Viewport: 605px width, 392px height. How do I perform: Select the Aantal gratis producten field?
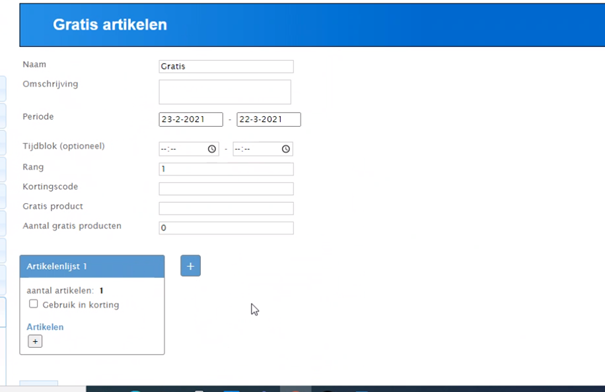(226, 228)
